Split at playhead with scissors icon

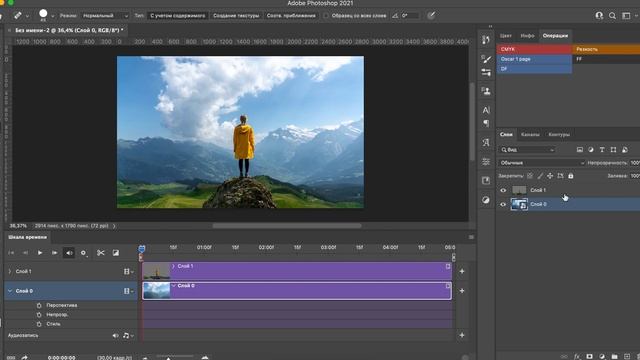coord(100,253)
